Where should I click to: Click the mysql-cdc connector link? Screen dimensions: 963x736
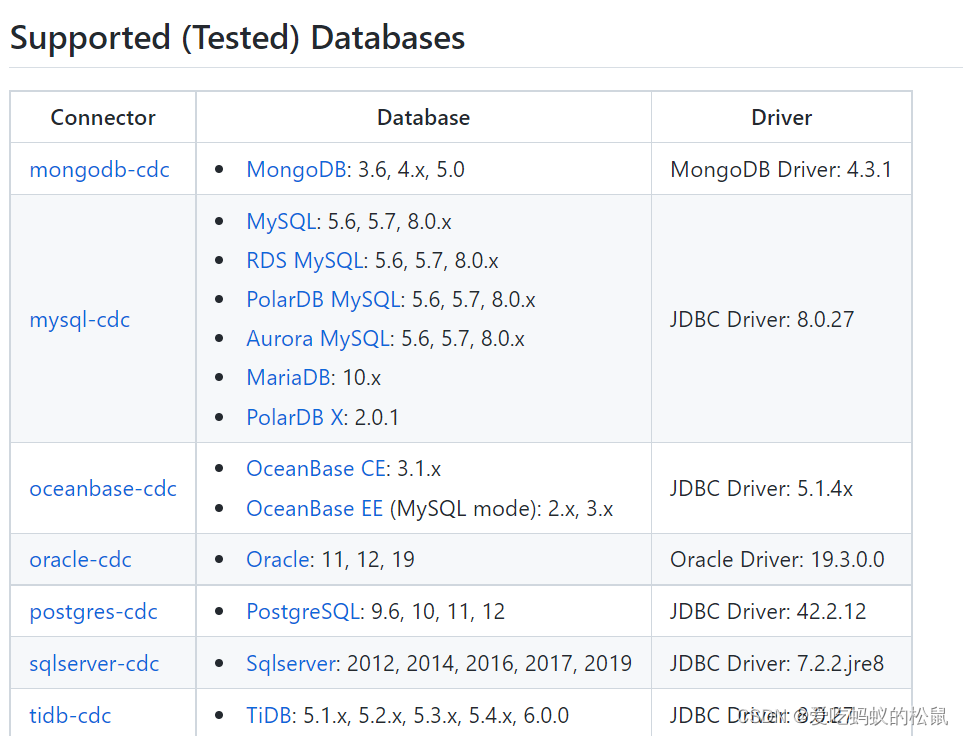tap(80, 320)
